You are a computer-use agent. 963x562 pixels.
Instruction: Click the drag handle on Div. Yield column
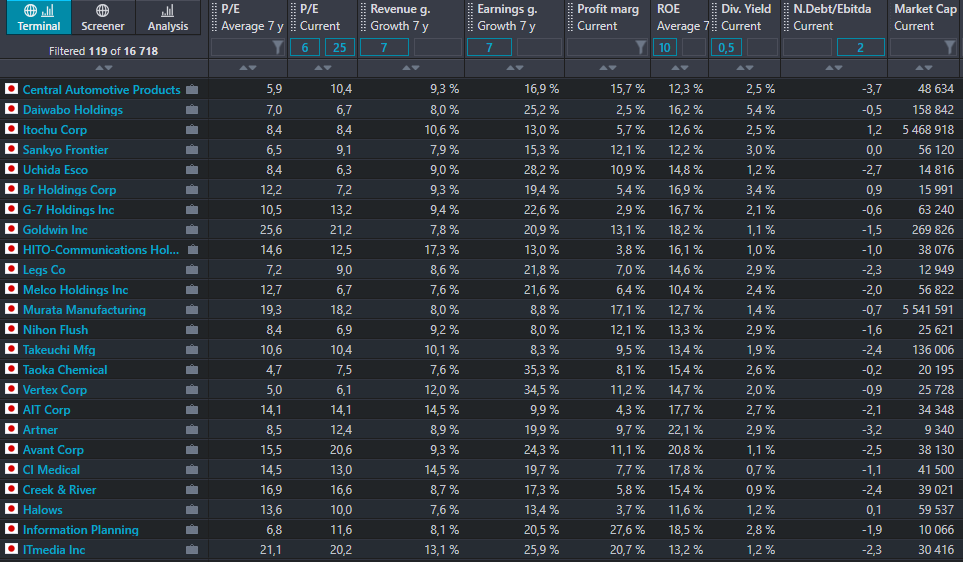click(x=714, y=17)
